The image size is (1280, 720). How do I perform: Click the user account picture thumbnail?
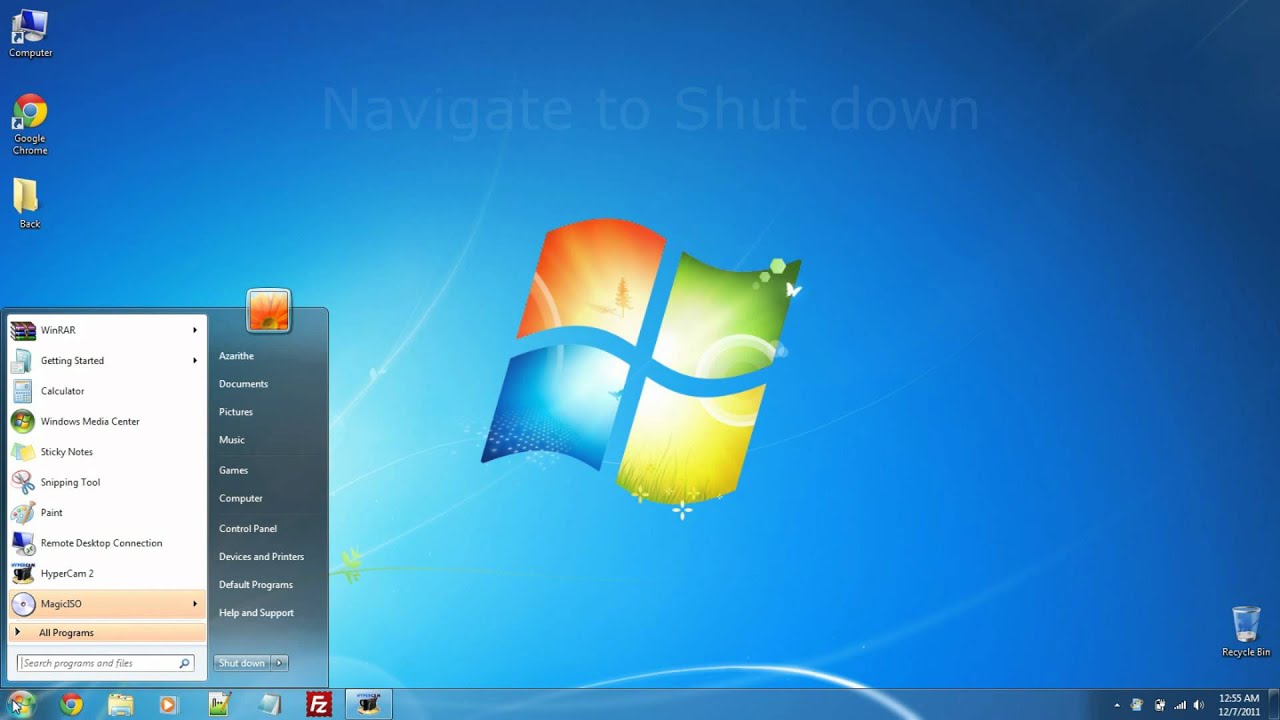pos(268,310)
